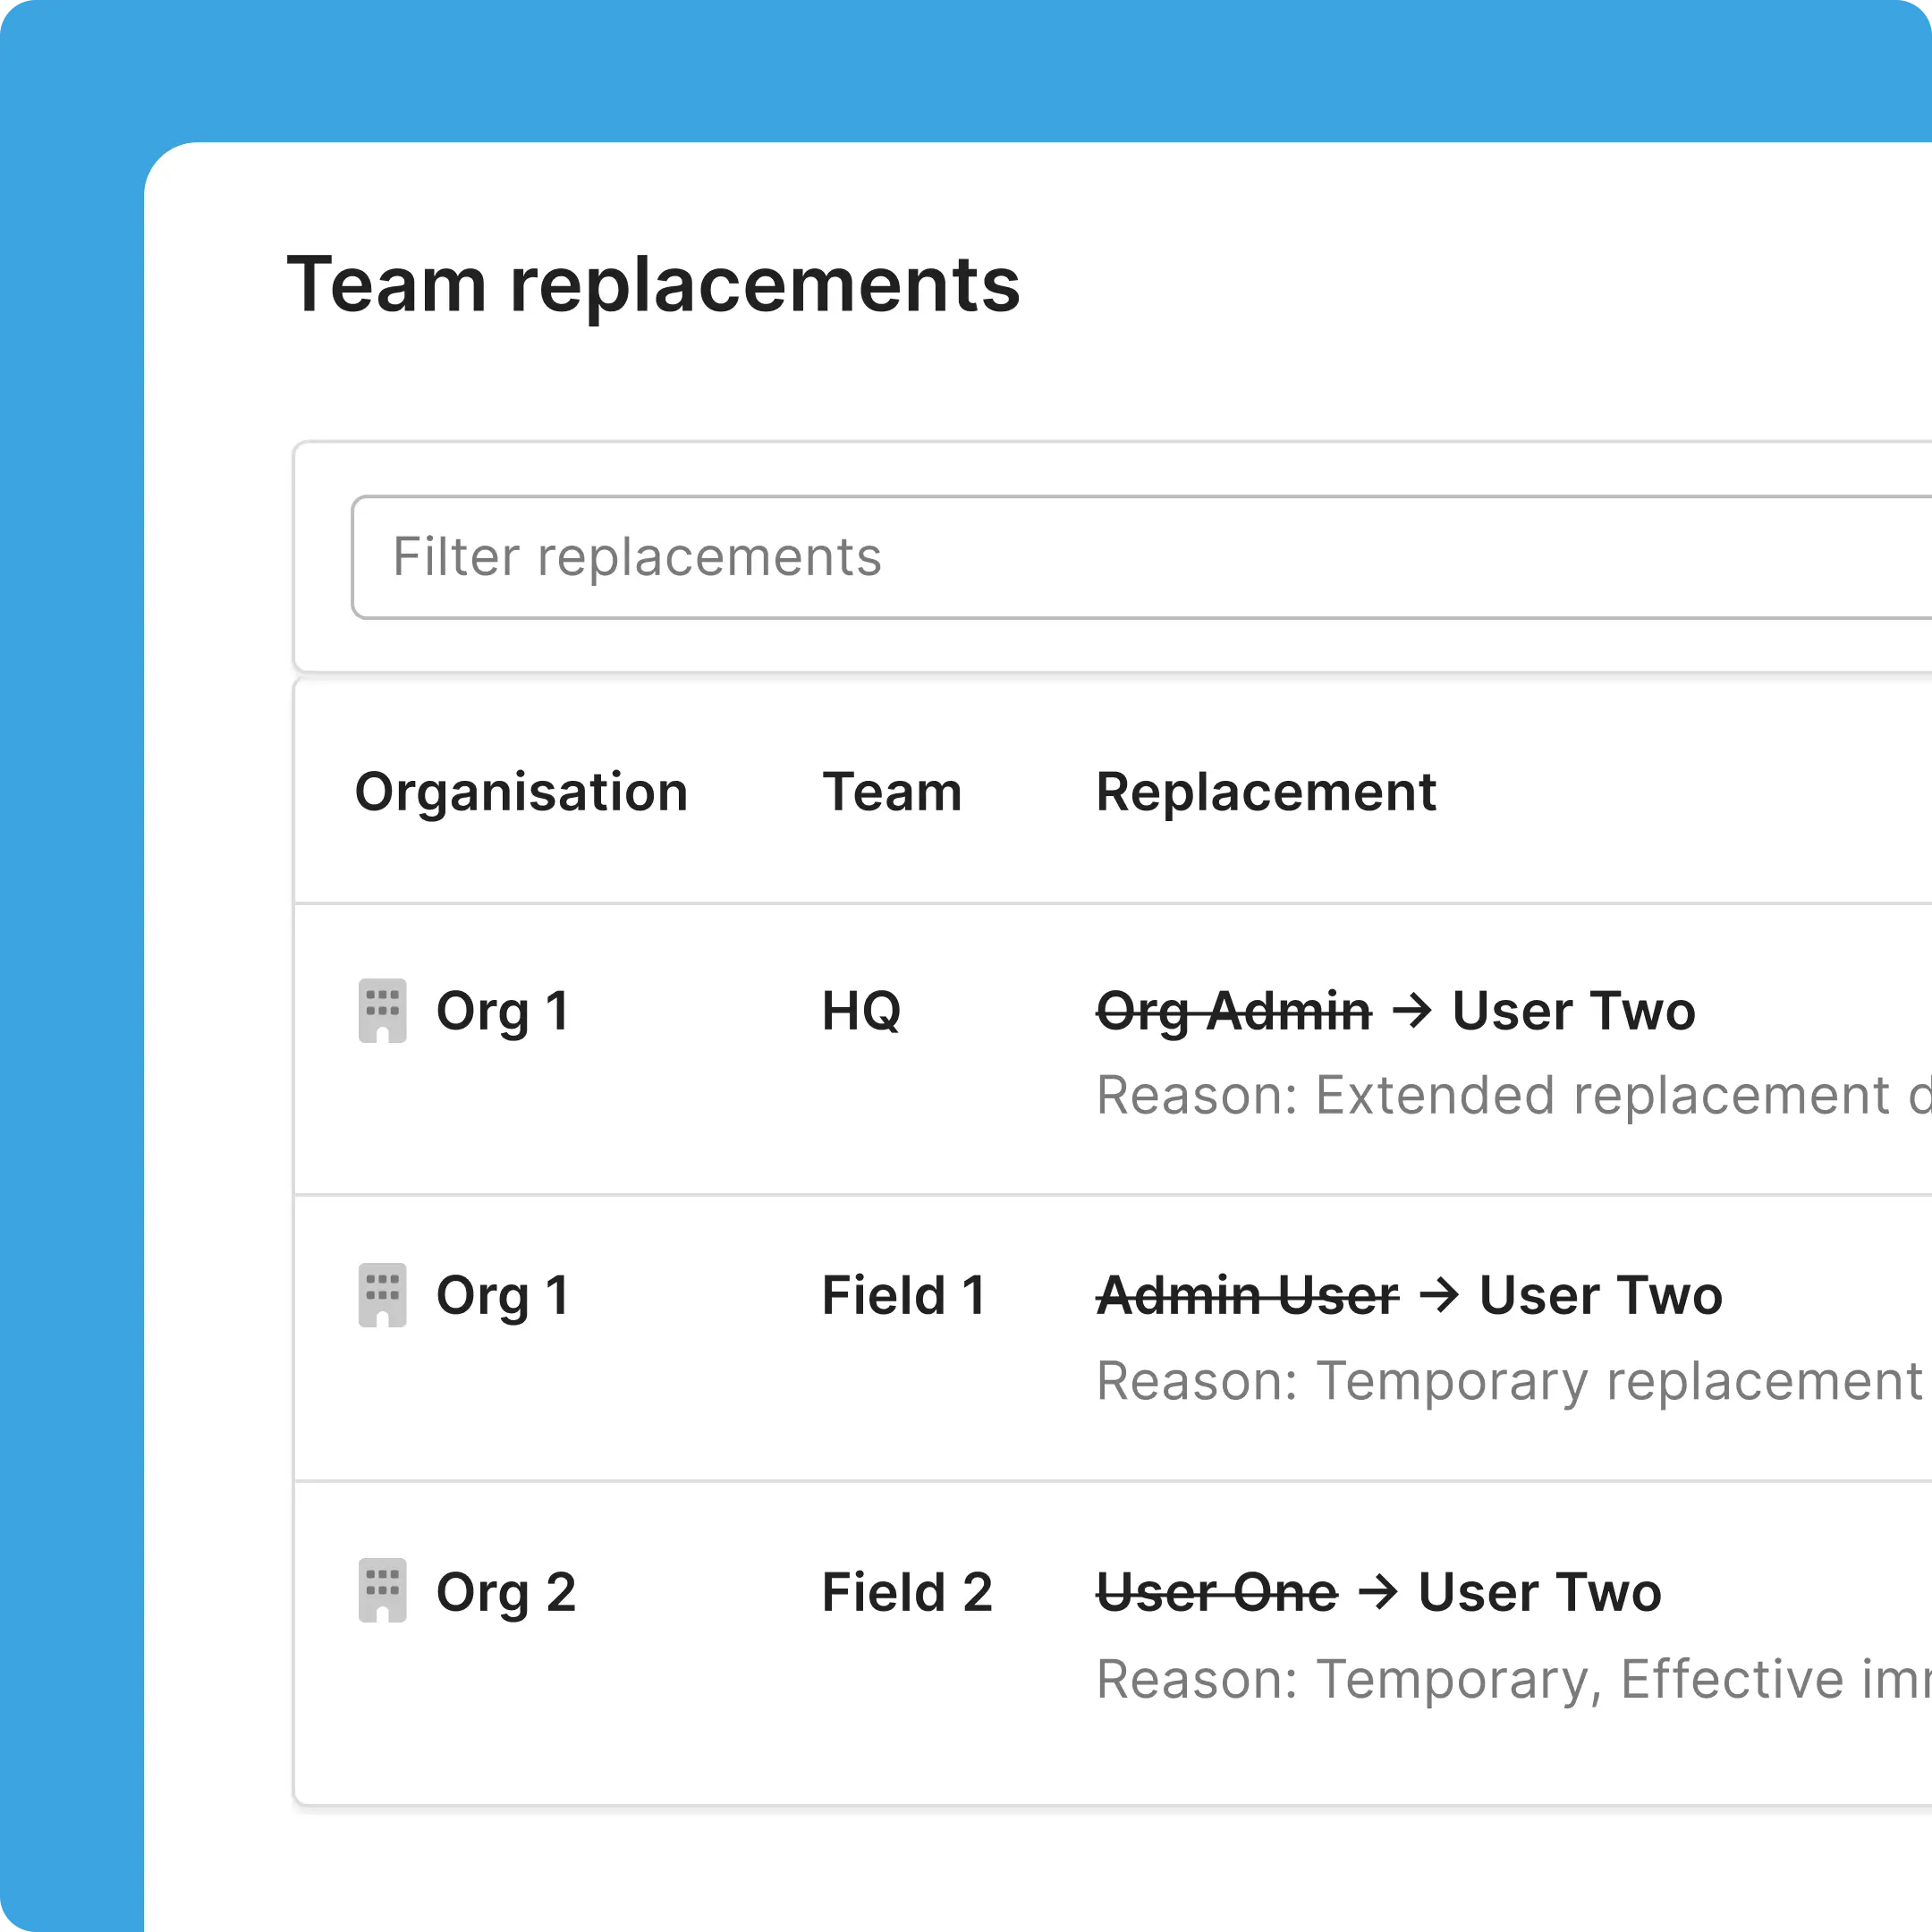Click the building icon beside Org 1 HQ
The image size is (1932, 1932).
(x=382, y=1010)
